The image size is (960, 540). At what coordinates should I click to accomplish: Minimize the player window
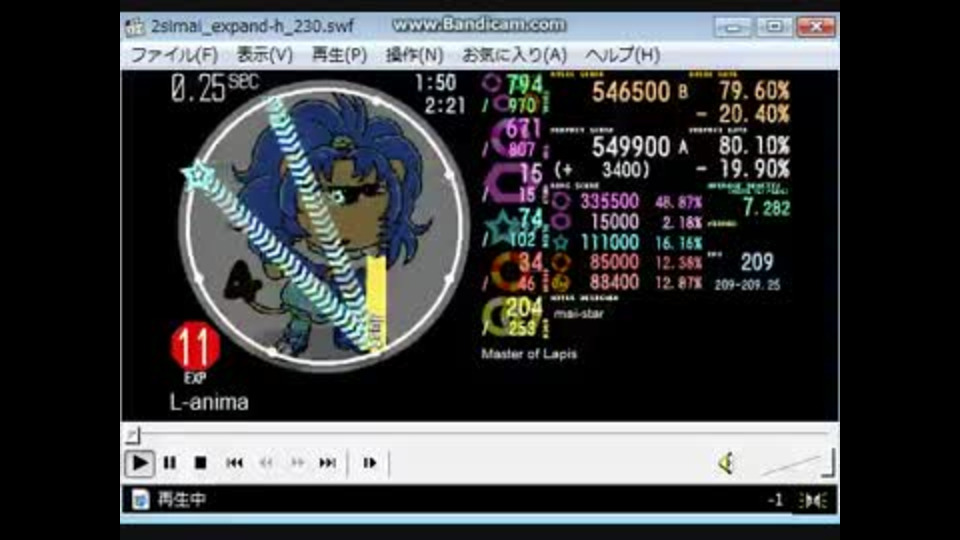tap(732, 26)
